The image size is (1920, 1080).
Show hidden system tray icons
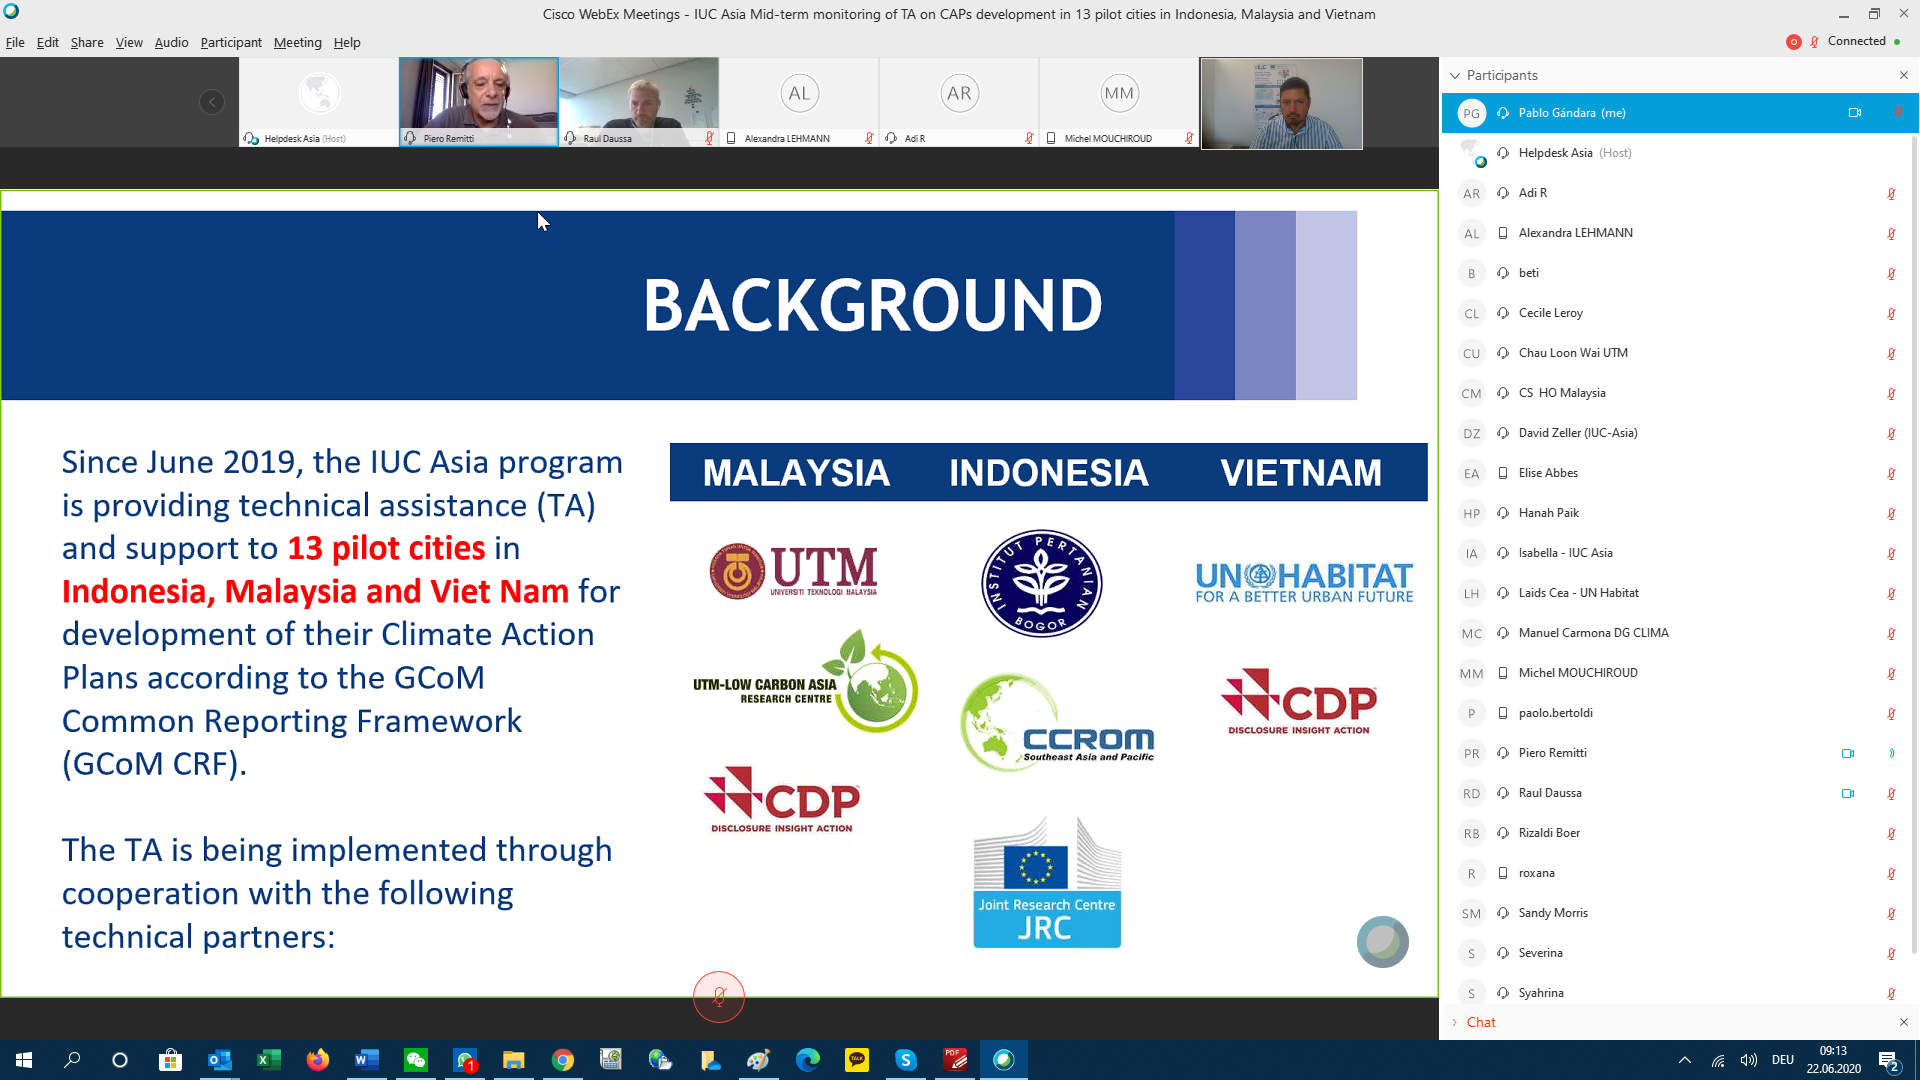(x=1684, y=1060)
